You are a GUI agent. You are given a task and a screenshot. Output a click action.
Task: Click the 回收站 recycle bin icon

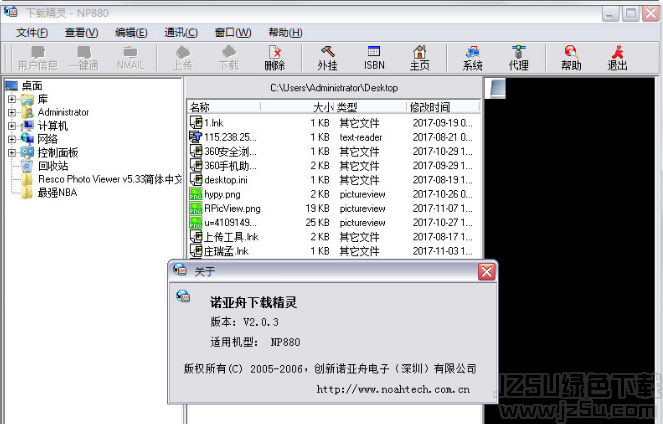pyautogui.click(x=27, y=166)
